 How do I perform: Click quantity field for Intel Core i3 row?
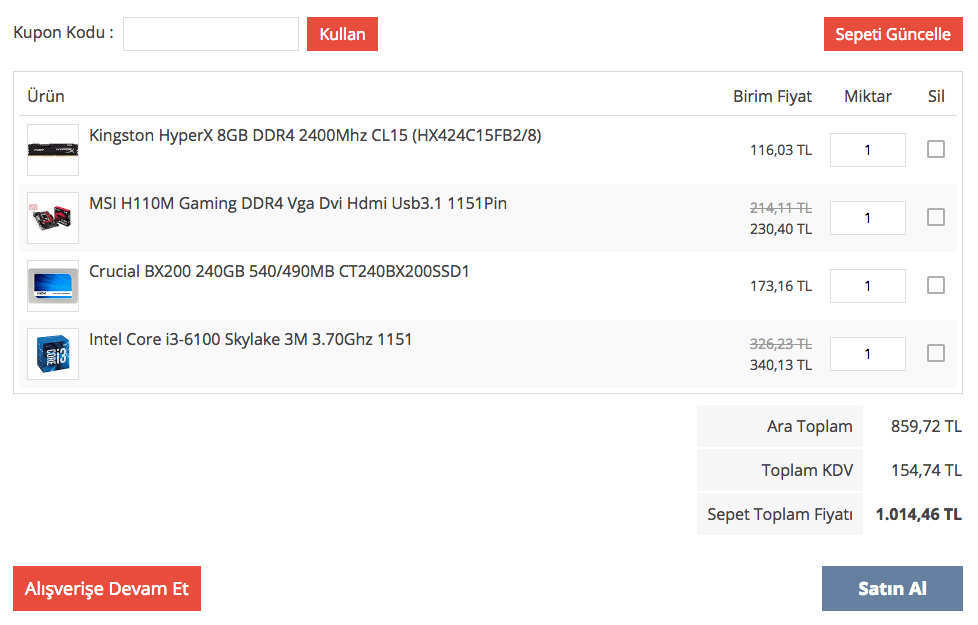[868, 354]
